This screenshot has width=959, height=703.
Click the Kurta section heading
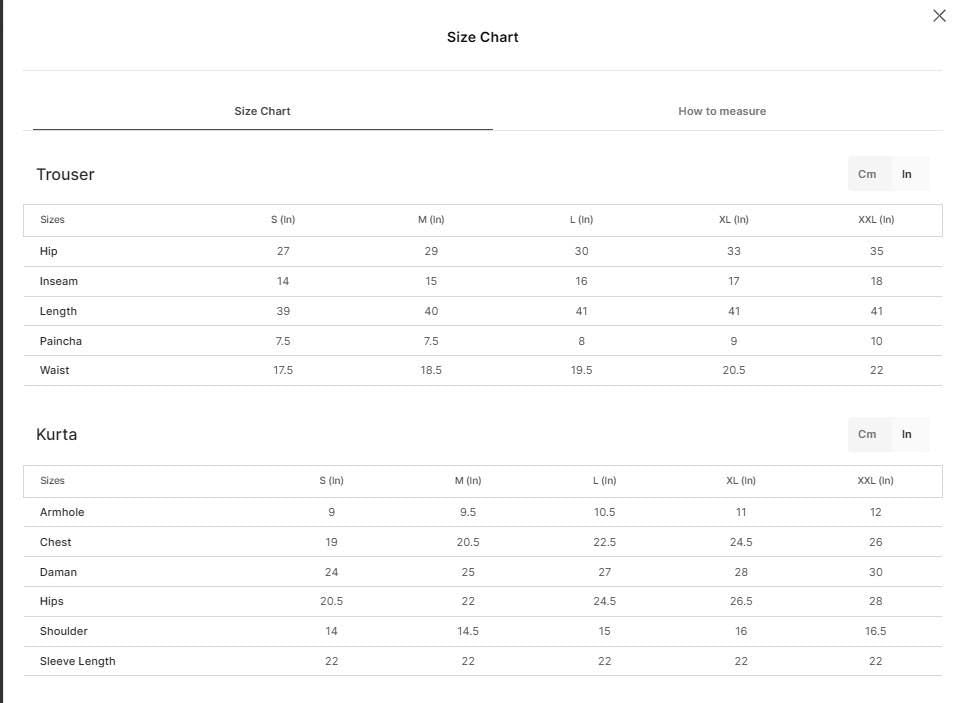click(x=56, y=434)
